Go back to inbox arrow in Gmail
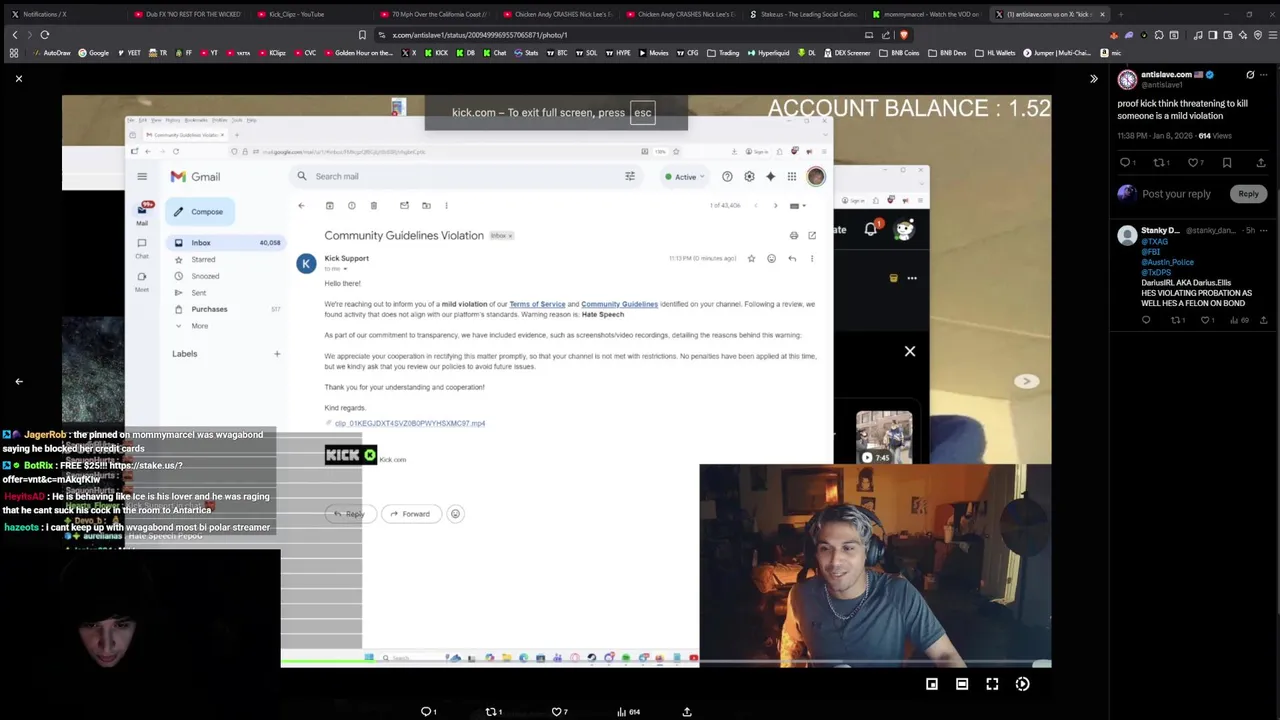Viewport: 1280px width, 720px height. [x=301, y=206]
